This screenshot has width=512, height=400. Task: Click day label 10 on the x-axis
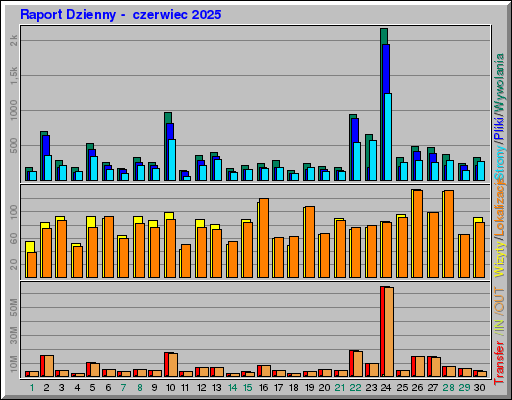170,388
